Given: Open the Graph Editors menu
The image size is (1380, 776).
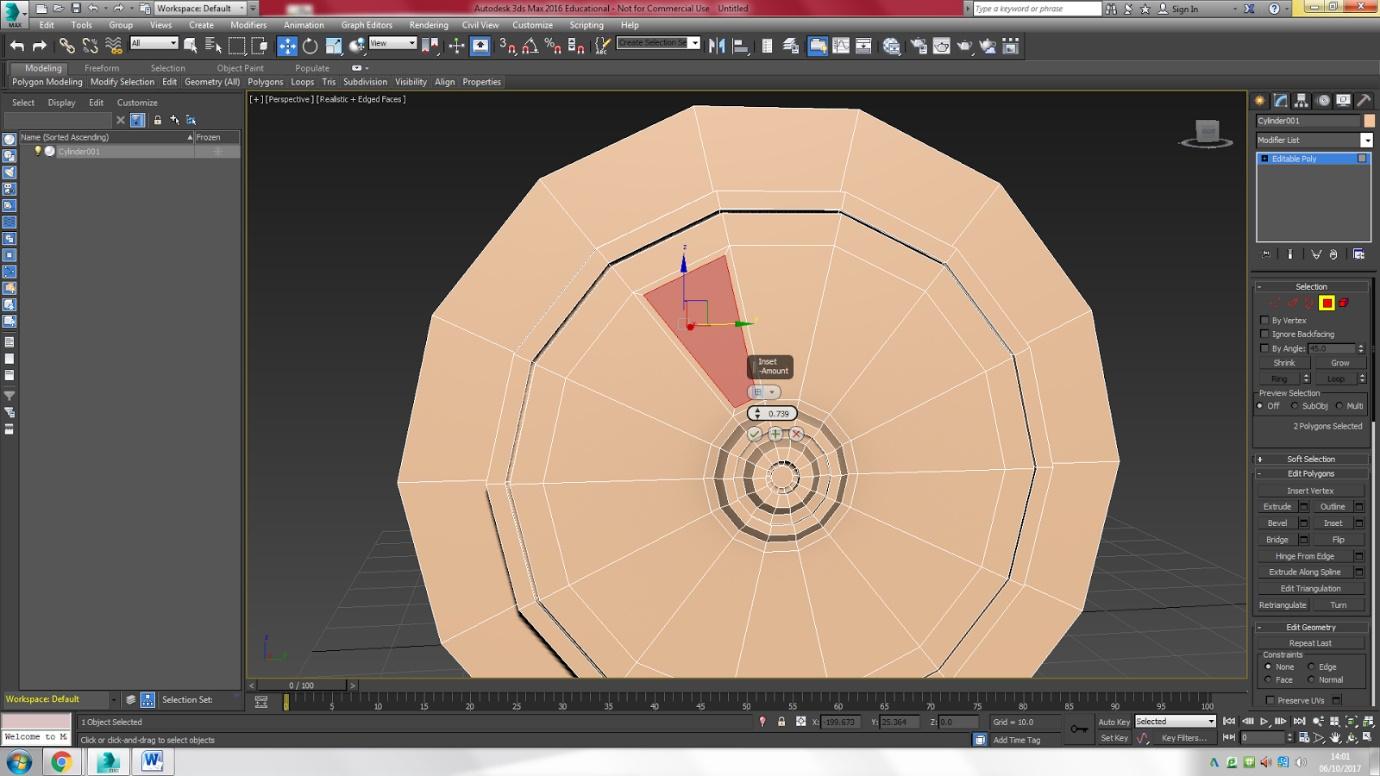Looking at the screenshot, I should [366, 25].
